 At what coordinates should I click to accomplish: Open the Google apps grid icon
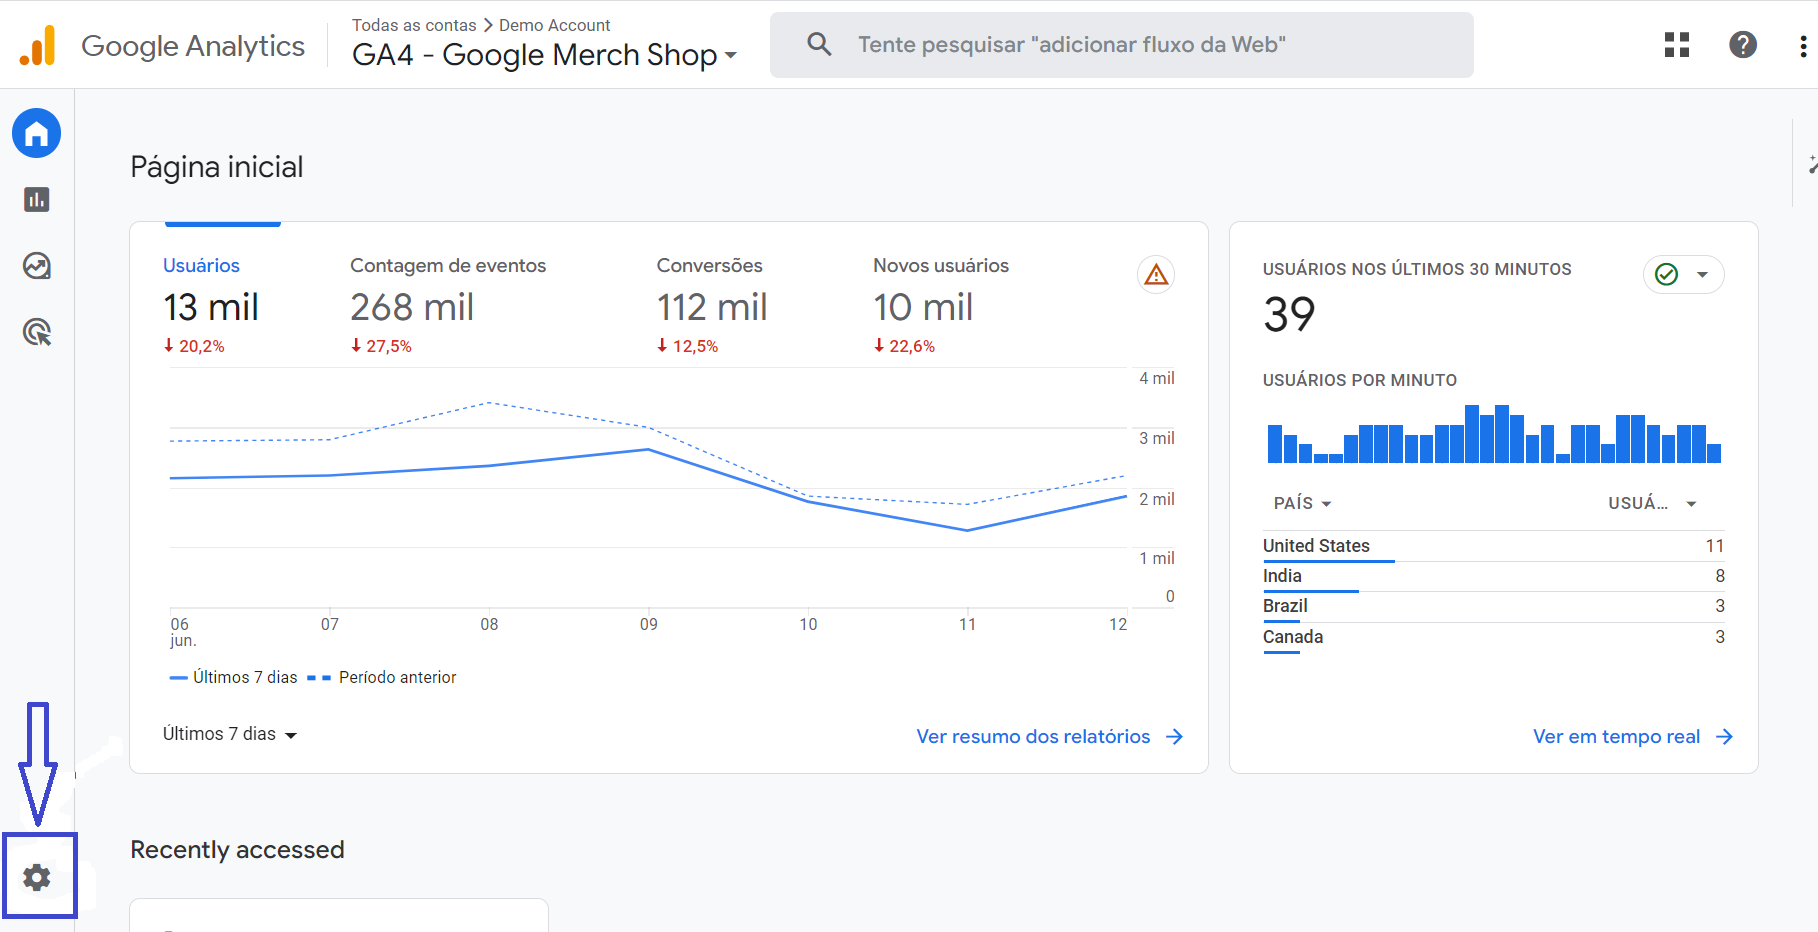[x=1677, y=45]
